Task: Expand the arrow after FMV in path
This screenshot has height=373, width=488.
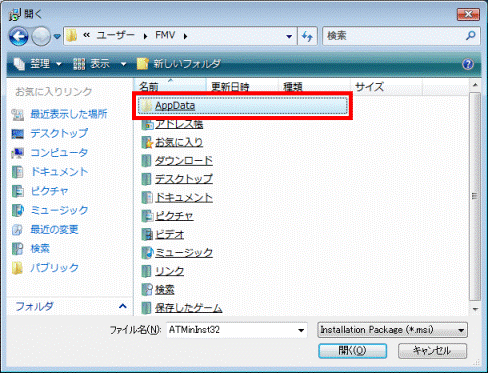Action: pos(185,36)
